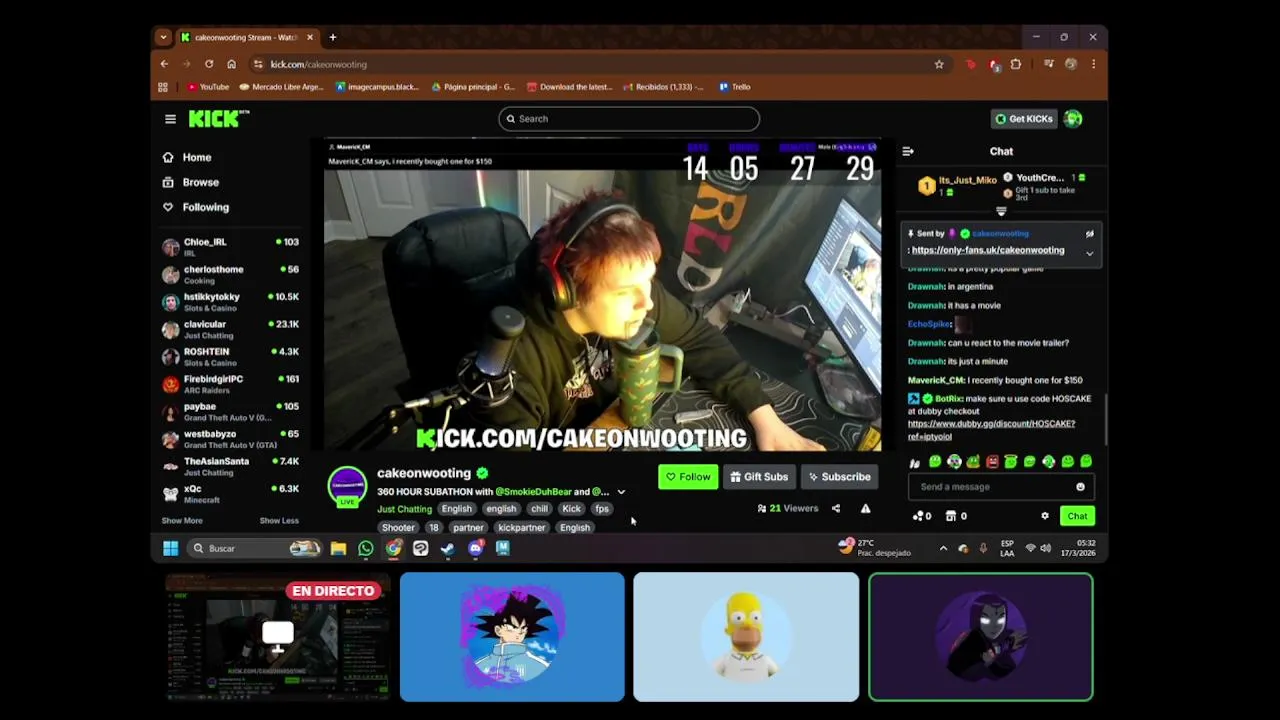Click Show Less in the sidebar
The width and height of the screenshot is (1280, 720).
[279, 521]
